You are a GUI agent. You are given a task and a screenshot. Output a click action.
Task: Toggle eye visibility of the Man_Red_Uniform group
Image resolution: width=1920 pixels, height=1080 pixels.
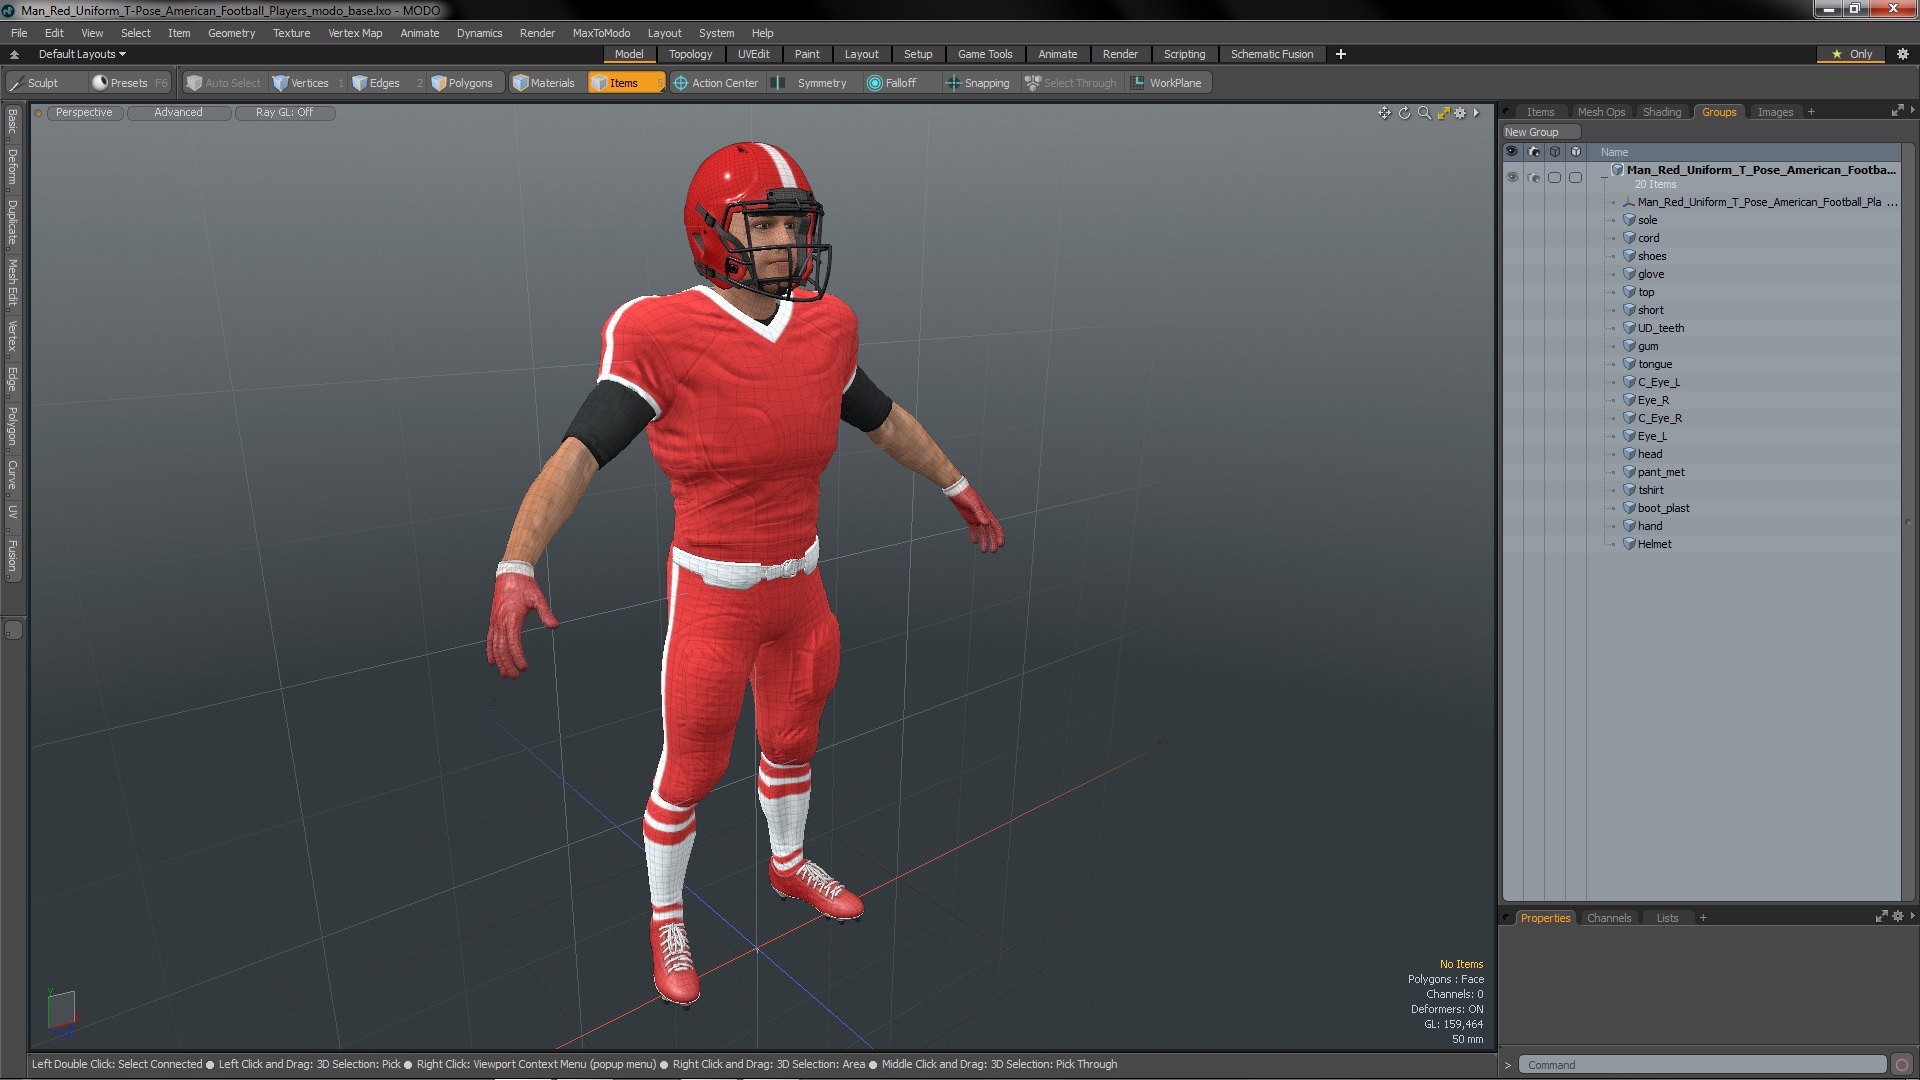[1512, 177]
